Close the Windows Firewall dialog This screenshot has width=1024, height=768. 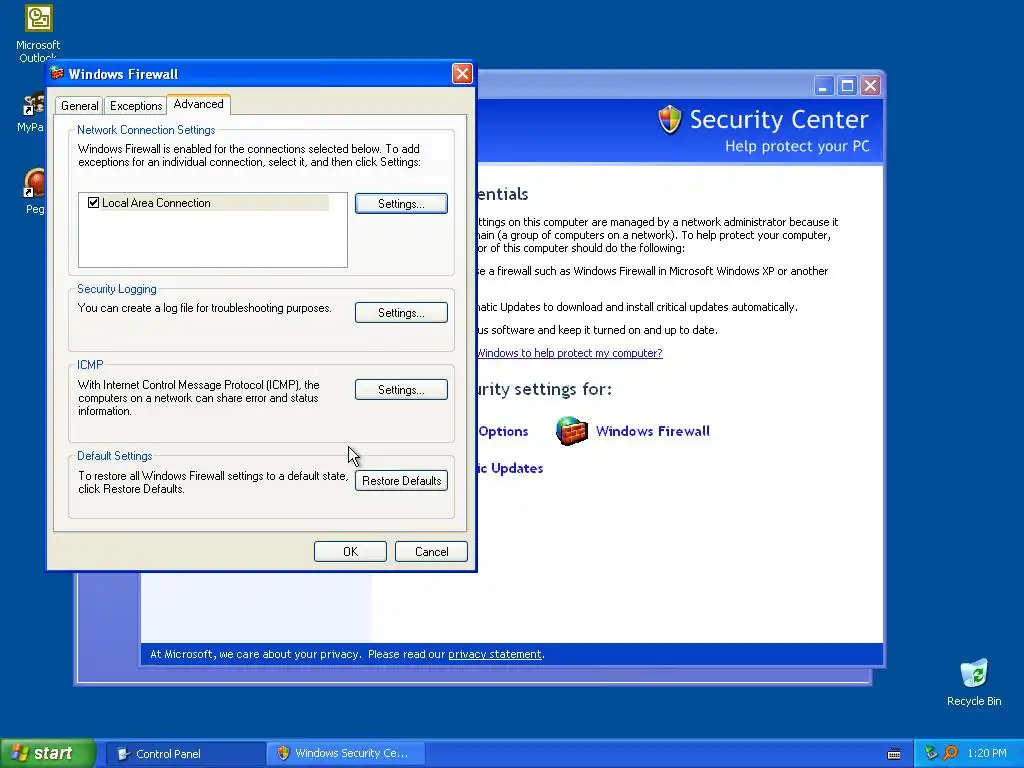click(462, 74)
